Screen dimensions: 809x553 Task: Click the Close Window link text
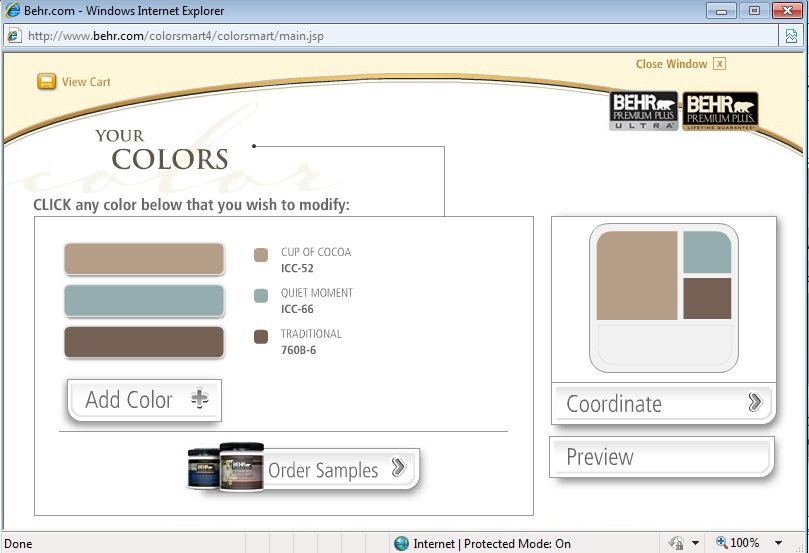671,64
